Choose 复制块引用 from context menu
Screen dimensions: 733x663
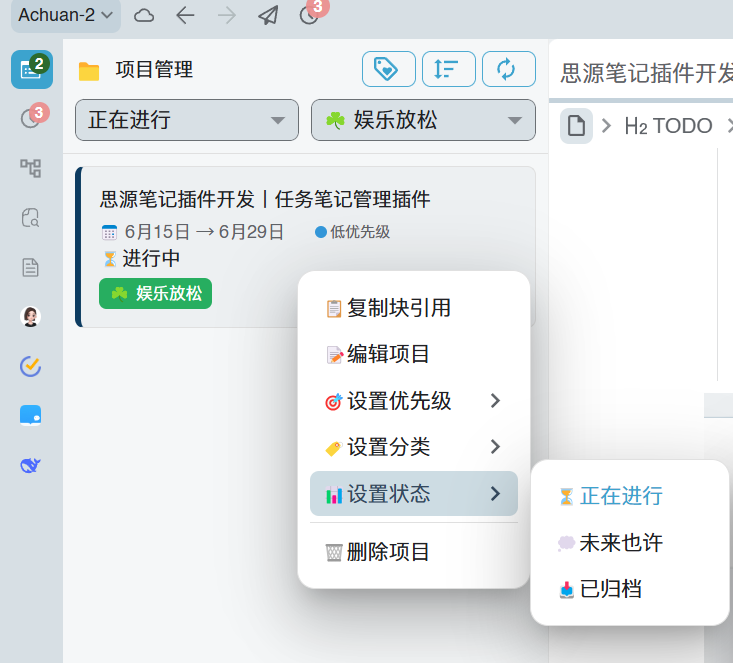coord(414,308)
